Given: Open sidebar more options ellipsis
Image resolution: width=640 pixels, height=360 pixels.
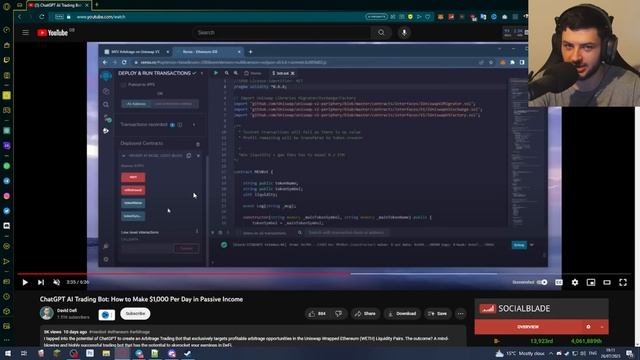Looking at the screenshot, I should click(7, 340).
